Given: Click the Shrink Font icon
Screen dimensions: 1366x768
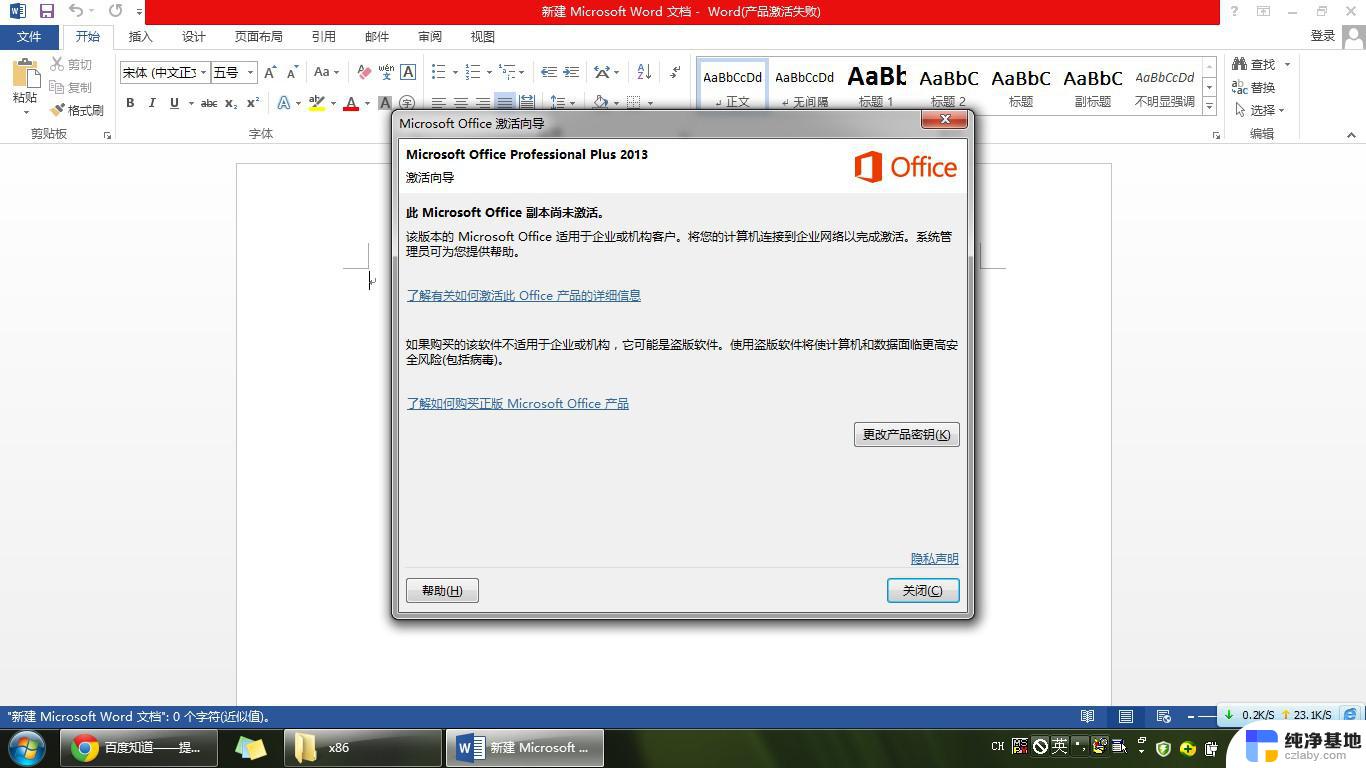Looking at the screenshot, I should point(292,72).
